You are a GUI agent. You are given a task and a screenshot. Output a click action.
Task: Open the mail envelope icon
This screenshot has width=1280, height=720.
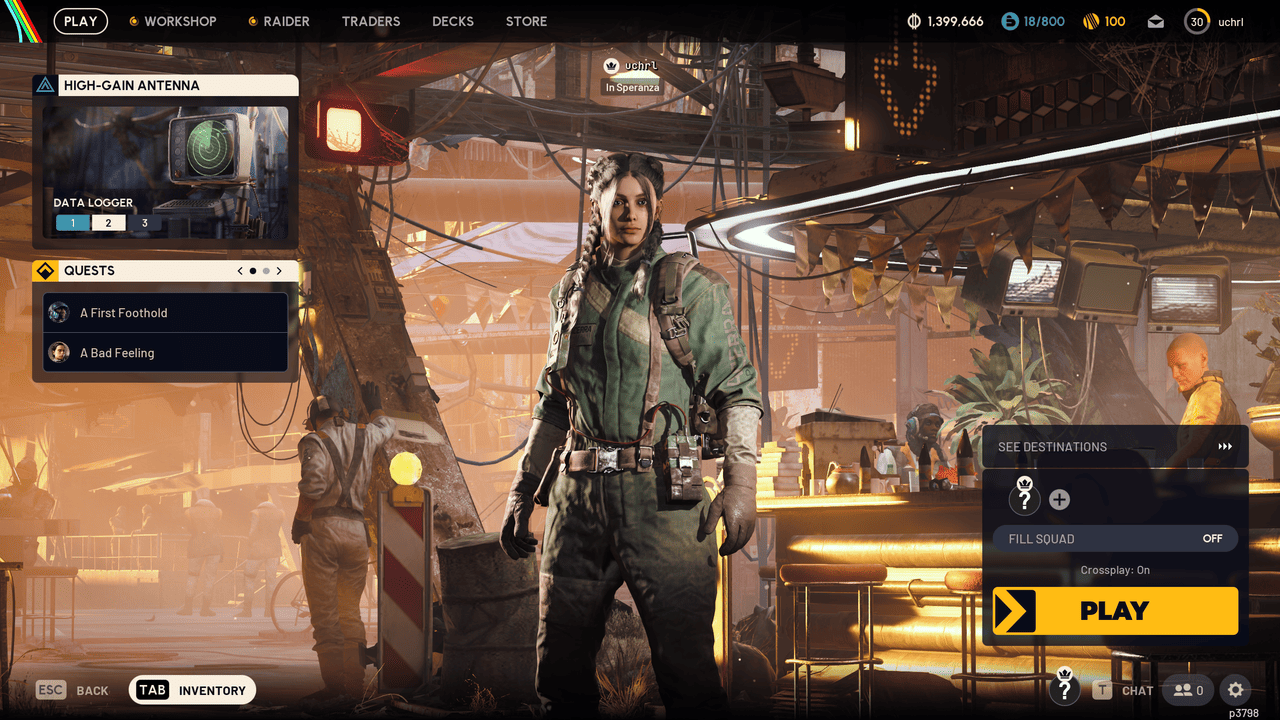(1156, 22)
